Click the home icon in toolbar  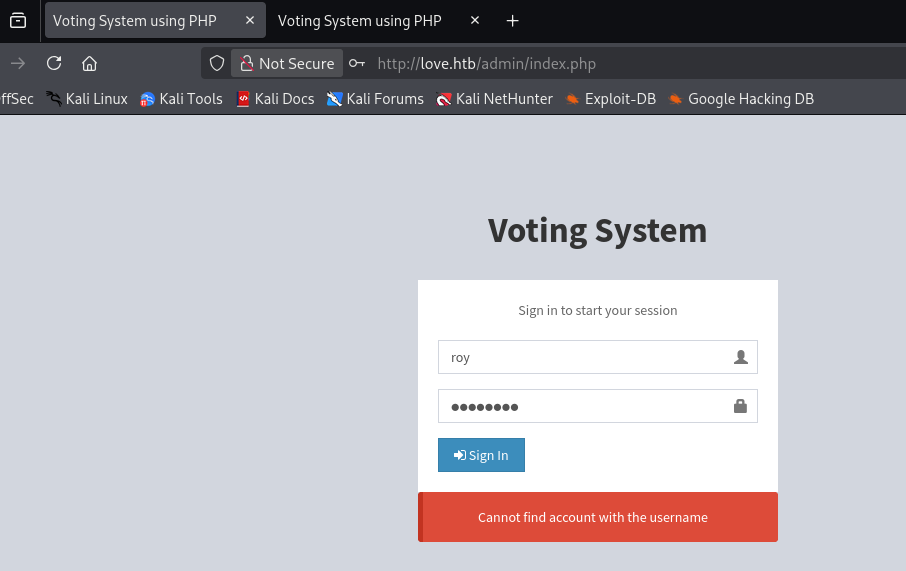[89, 63]
